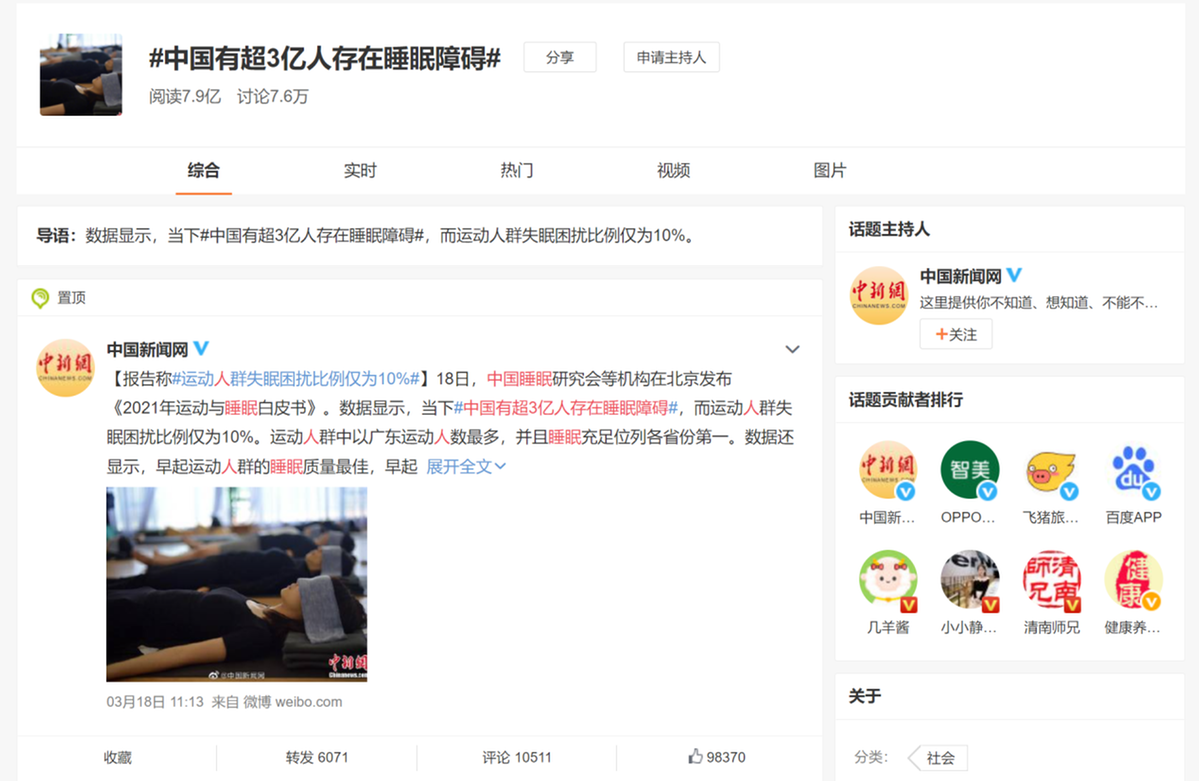The width and height of the screenshot is (1199, 781).
Task: Open contributor 飞猪旅… pig avatar
Action: click(x=1051, y=470)
